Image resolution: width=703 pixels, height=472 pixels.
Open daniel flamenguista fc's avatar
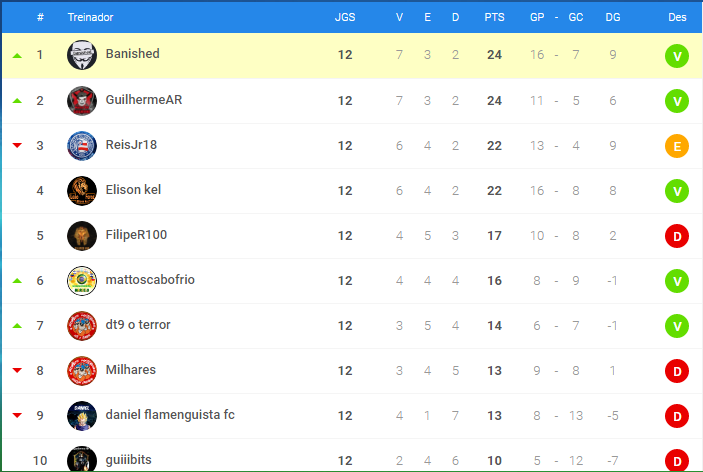[82, 416]
